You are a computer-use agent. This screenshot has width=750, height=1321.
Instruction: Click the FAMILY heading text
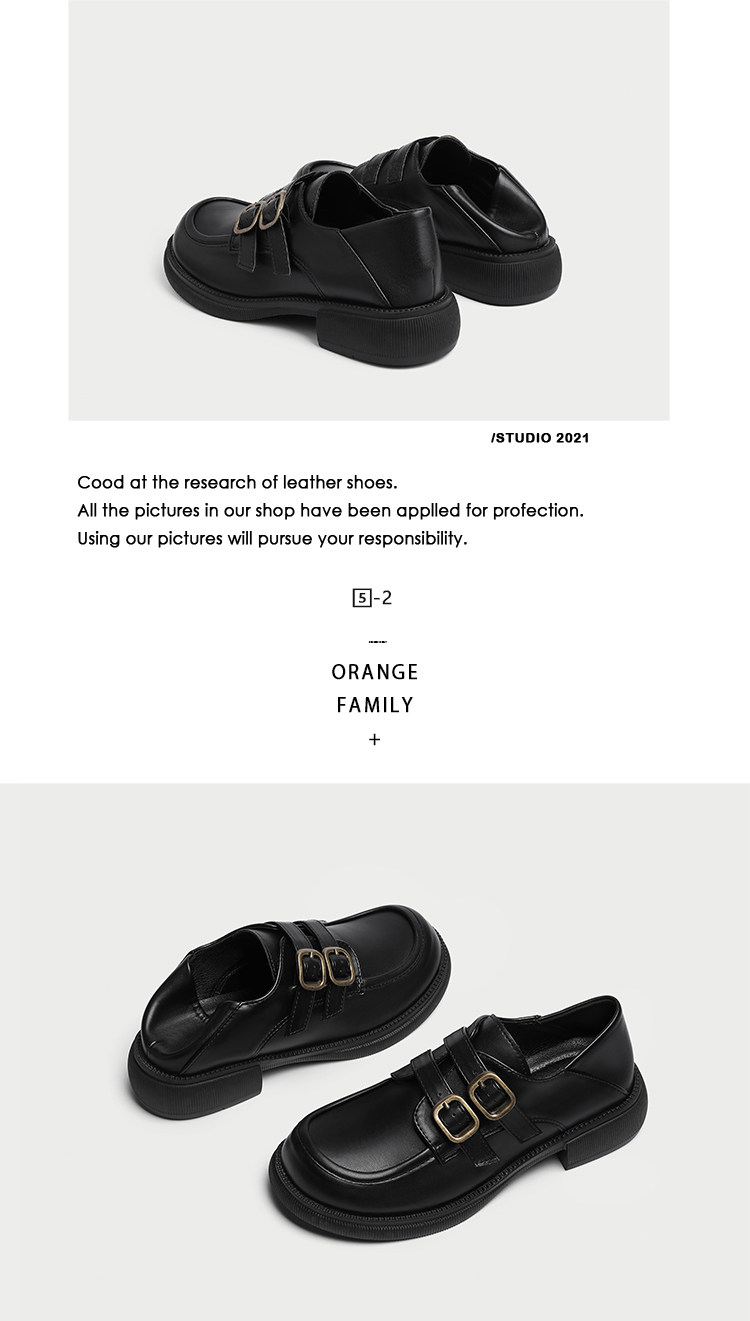click(375, 705)
